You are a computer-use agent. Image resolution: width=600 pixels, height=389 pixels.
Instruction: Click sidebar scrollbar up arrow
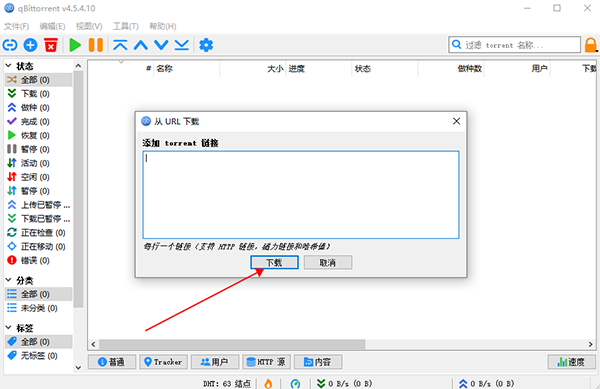tap(78, 66)
